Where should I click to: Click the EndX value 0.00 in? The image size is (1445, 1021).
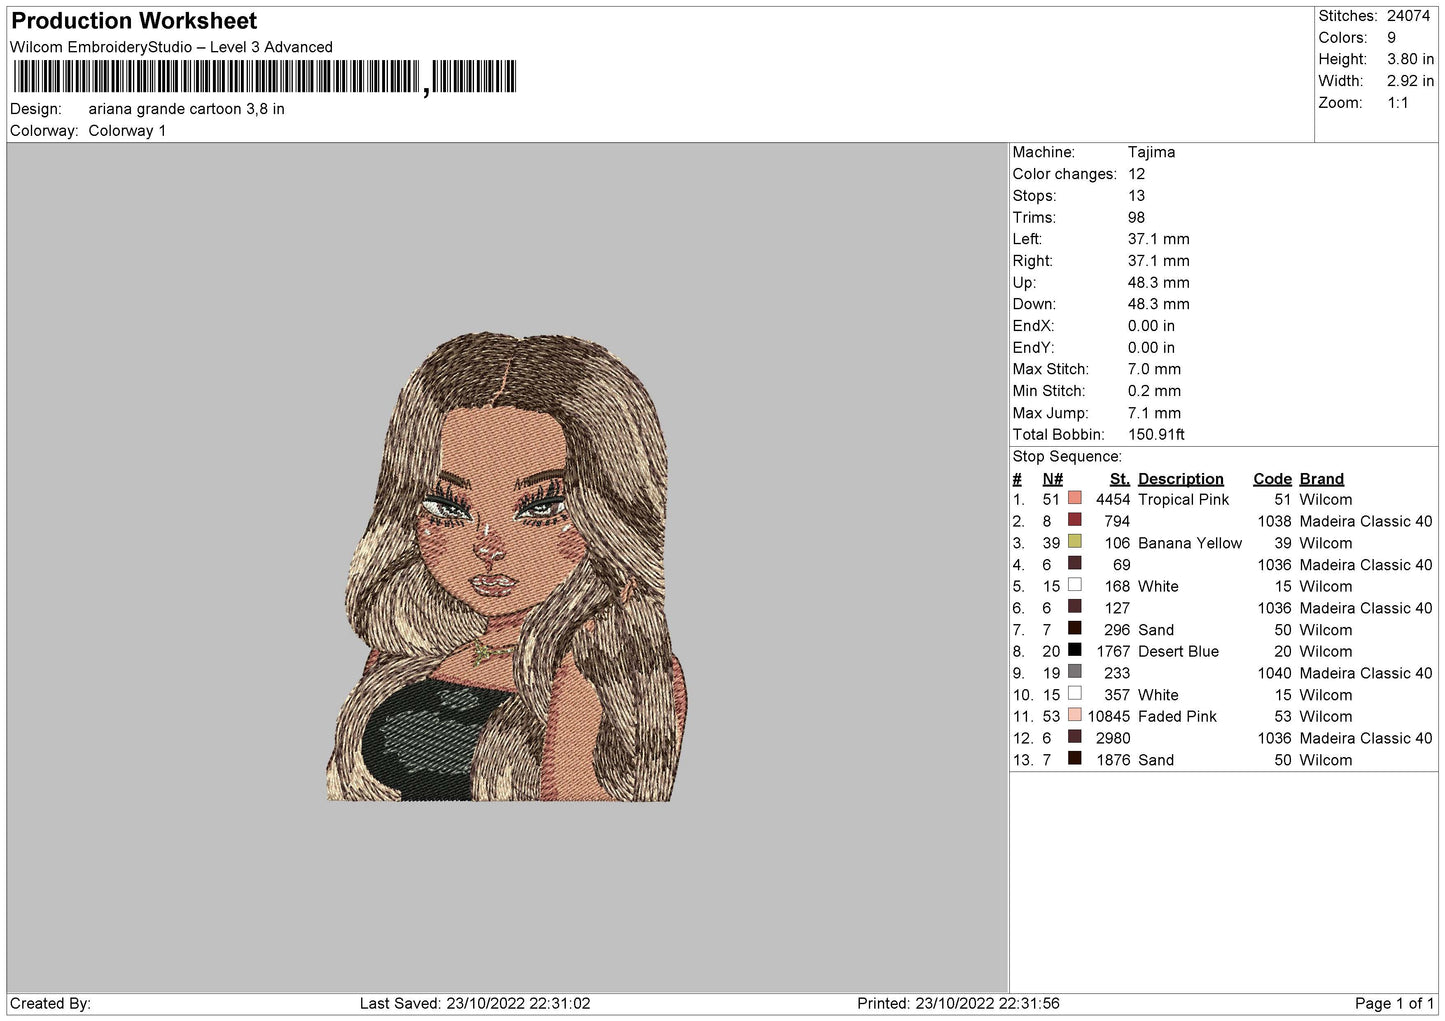coord(1151,326)
